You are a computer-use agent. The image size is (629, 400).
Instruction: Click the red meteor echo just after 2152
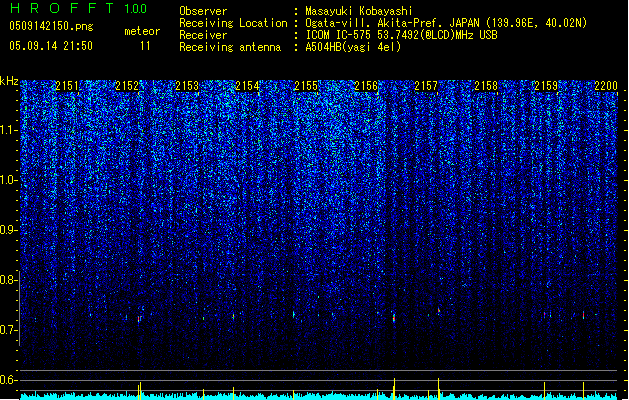(x=139, y=319)
